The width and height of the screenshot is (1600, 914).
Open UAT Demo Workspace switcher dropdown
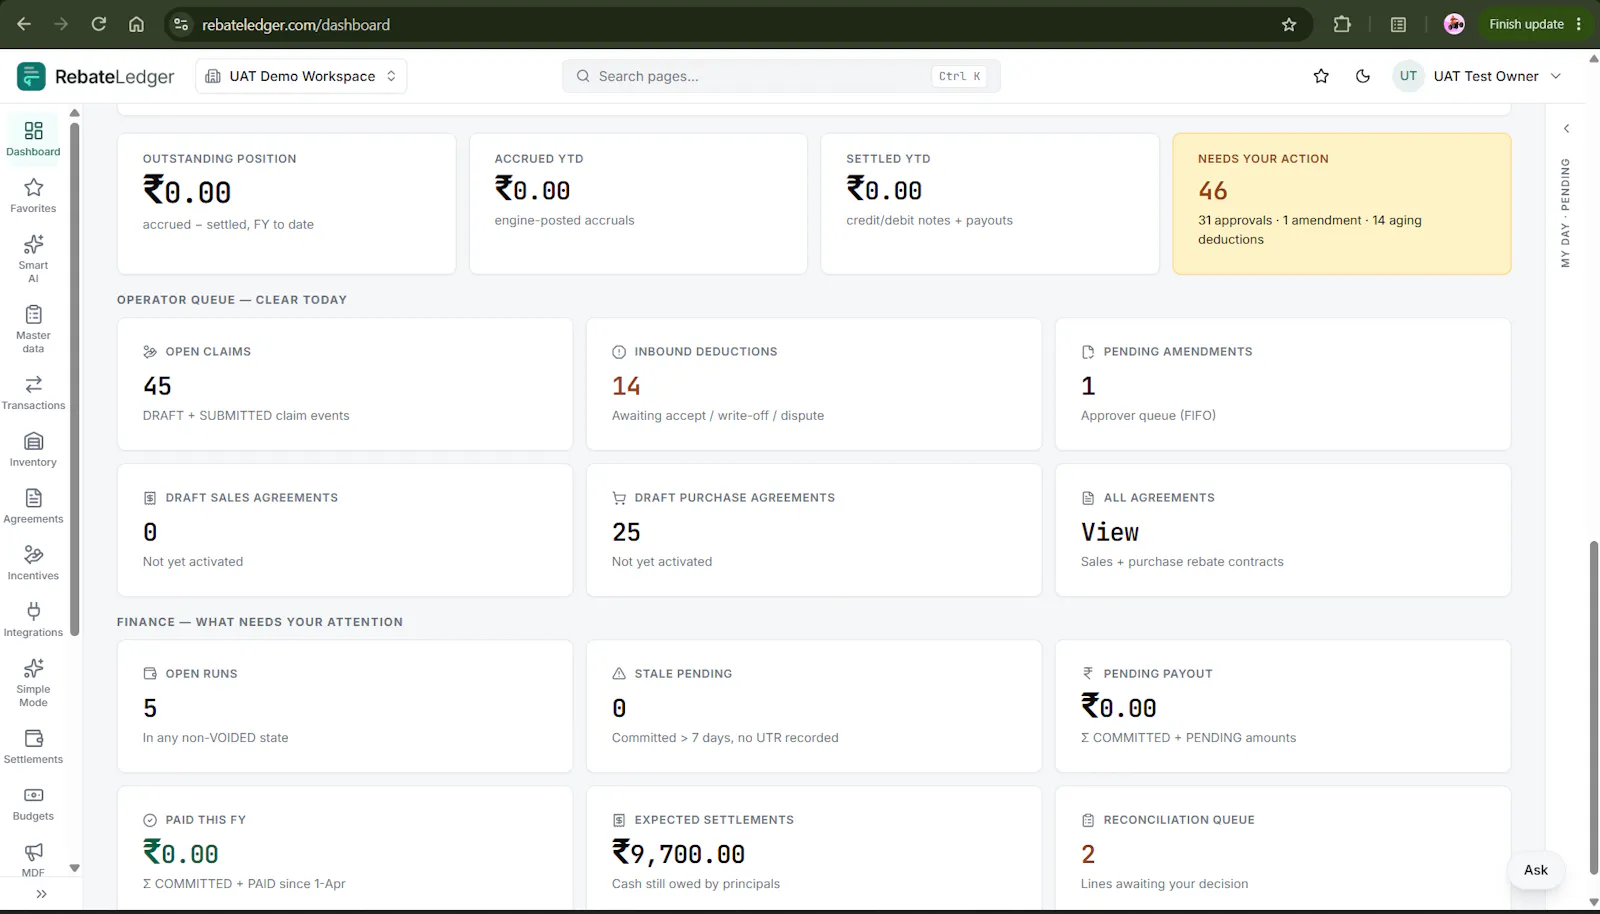(301, 76)
